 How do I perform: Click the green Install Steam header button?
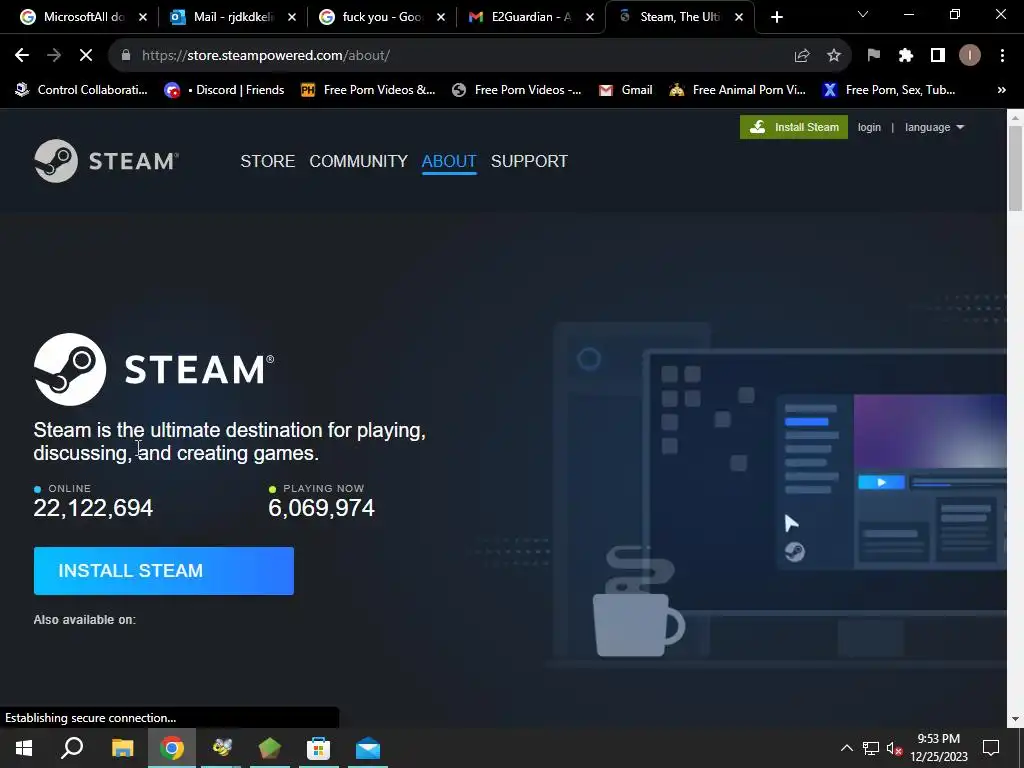pos(793,127)
